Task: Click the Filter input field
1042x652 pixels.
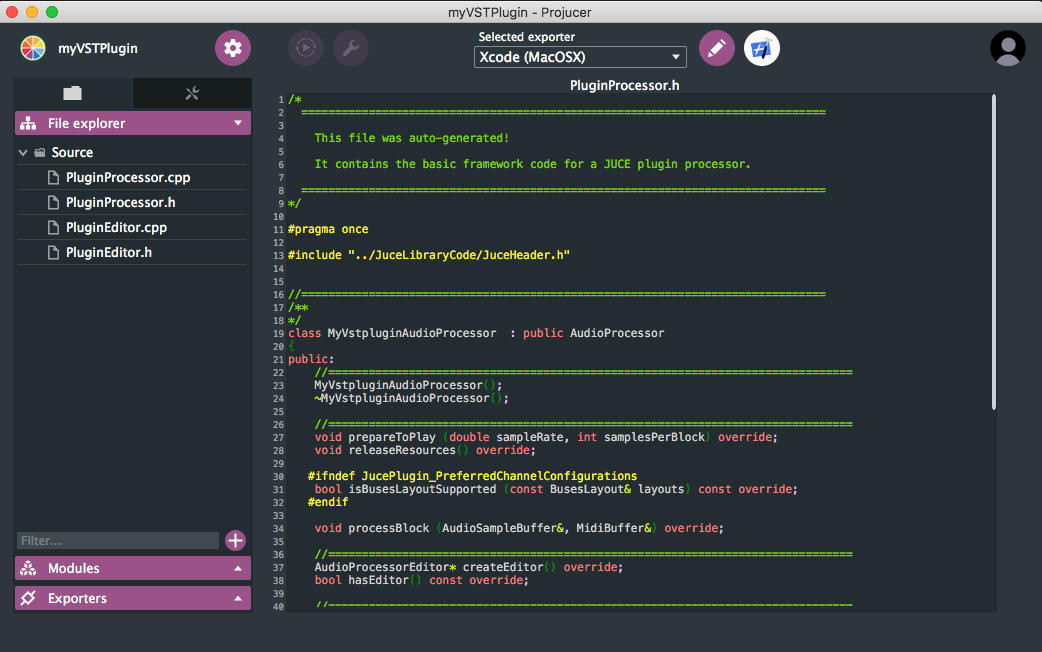Action: (x=118, y=540)
